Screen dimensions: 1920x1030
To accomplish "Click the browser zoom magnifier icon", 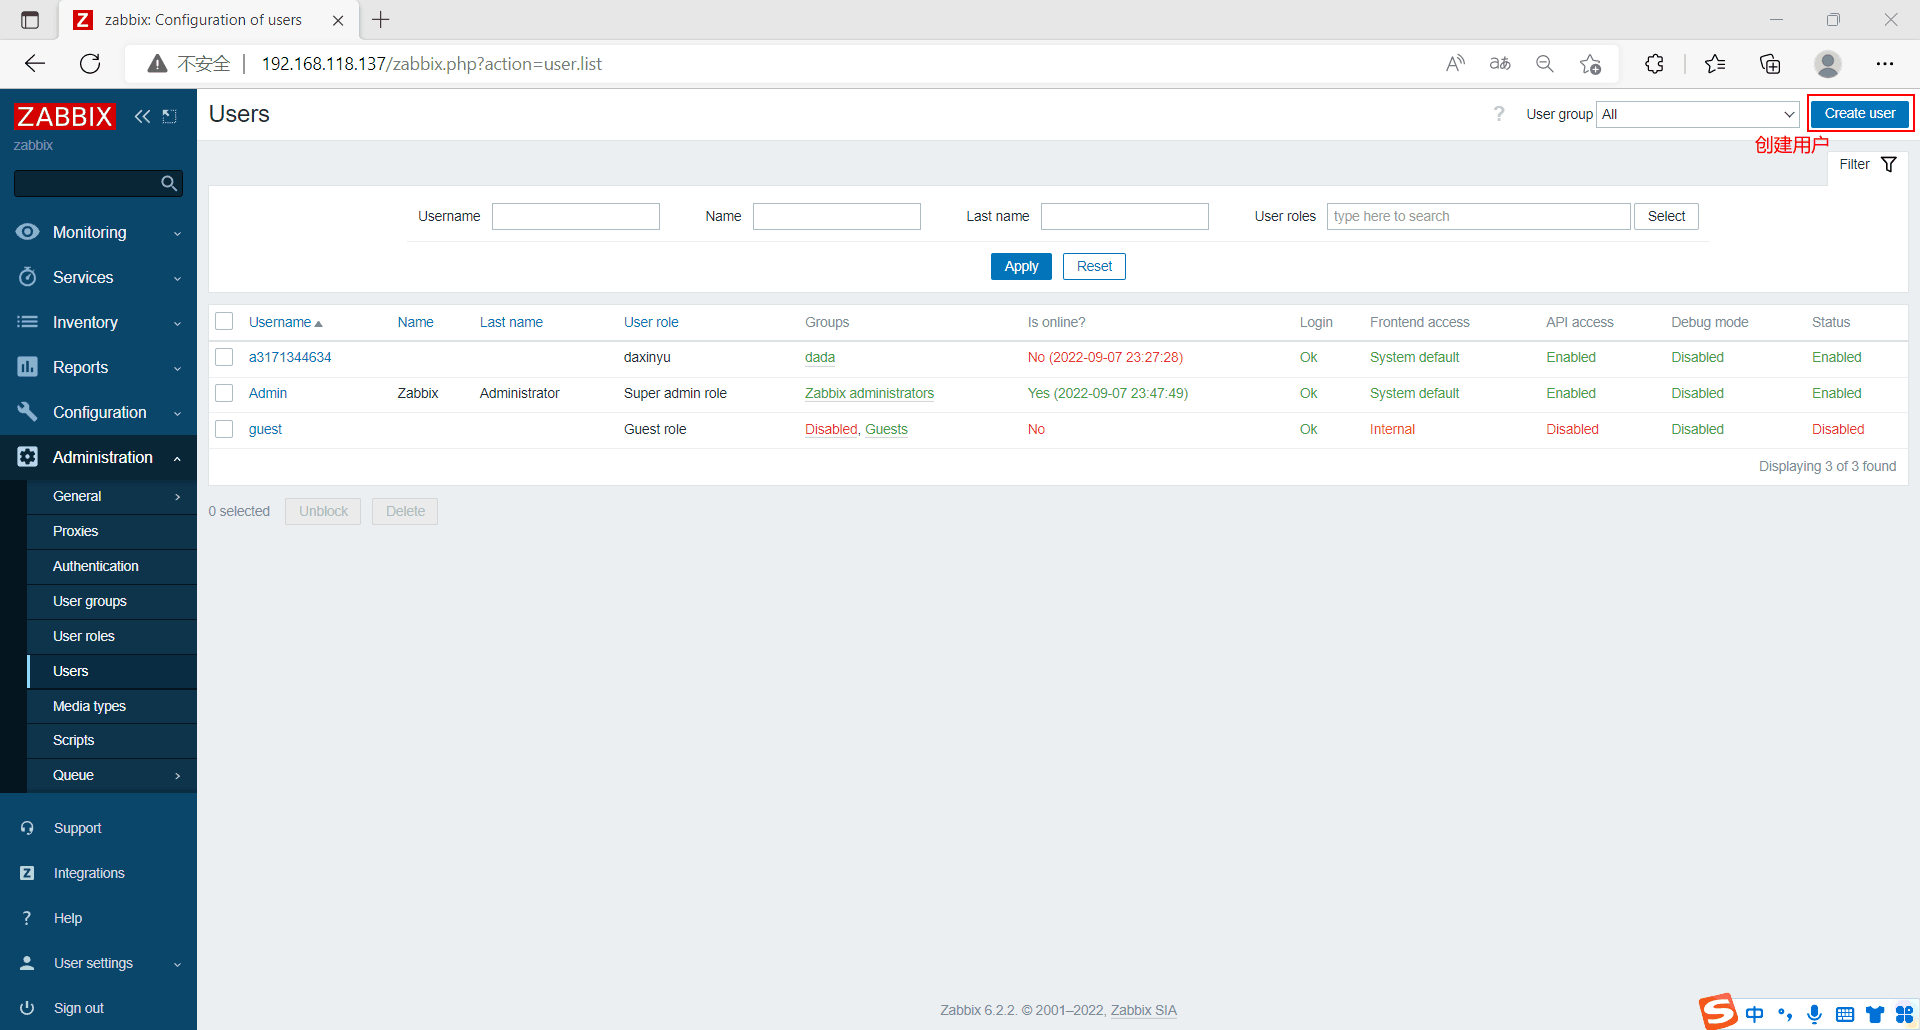I will coord(1545,64).
